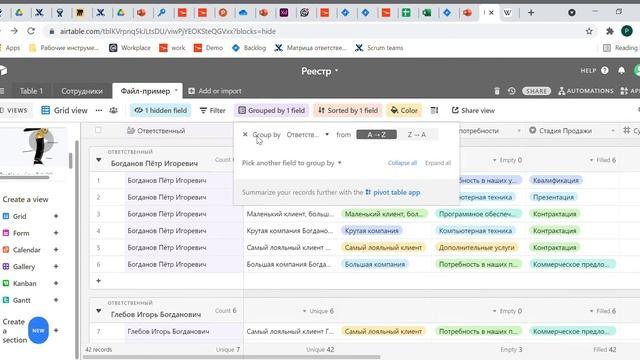
Task: Open the Filled 6 summary dropdown in Богданов group
Action: (x=603, y=160)
